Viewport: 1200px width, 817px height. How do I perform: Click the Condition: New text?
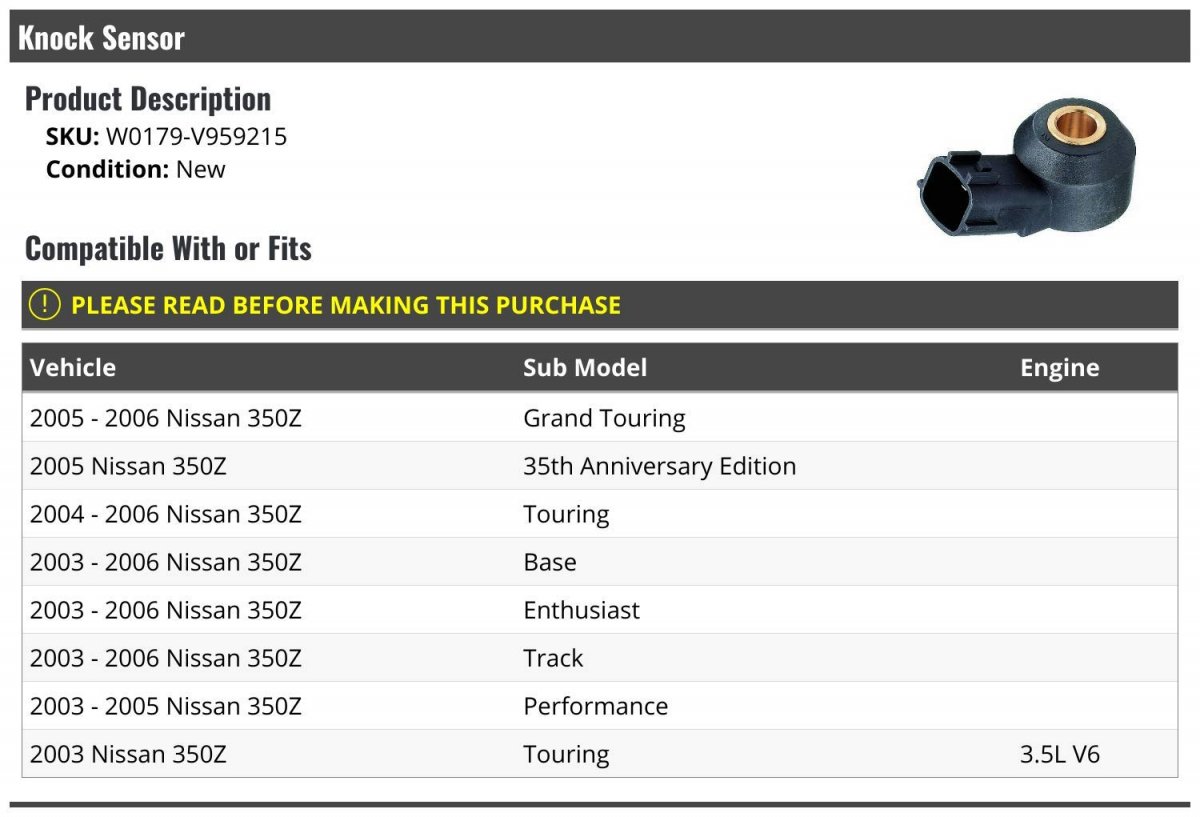[136, 169]
